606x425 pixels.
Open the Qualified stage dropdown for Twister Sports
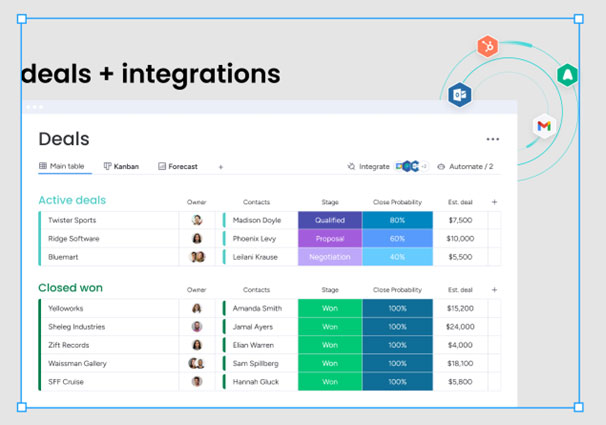329,220
